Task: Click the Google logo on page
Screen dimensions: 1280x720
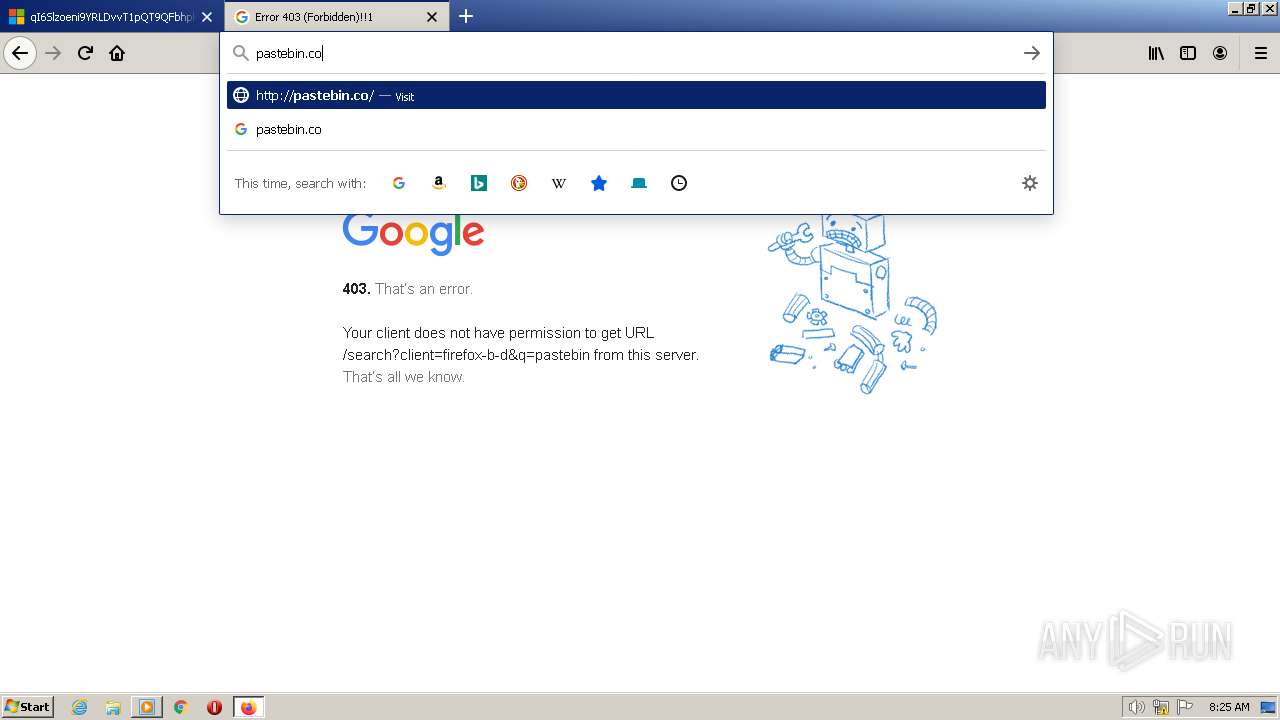Action: [413, 234]
